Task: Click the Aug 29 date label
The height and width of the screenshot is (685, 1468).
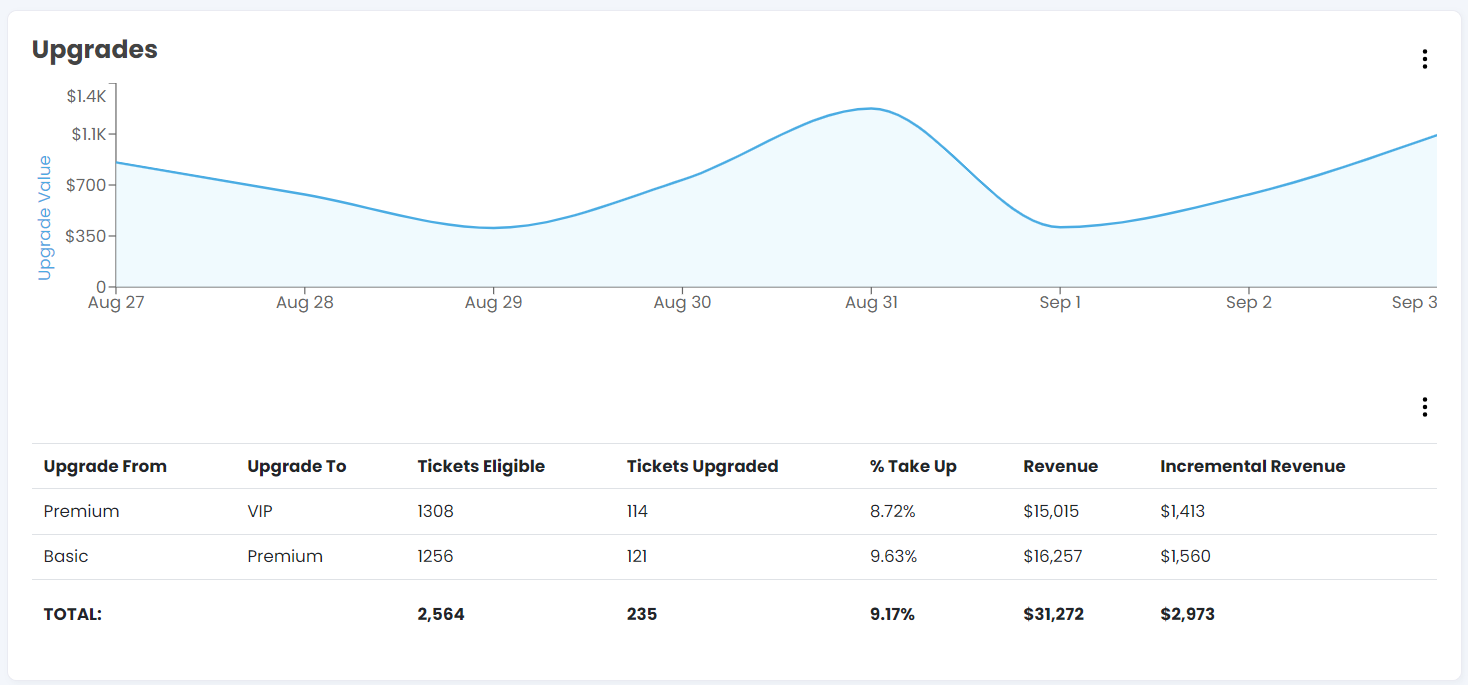Action: pos(493,303)
